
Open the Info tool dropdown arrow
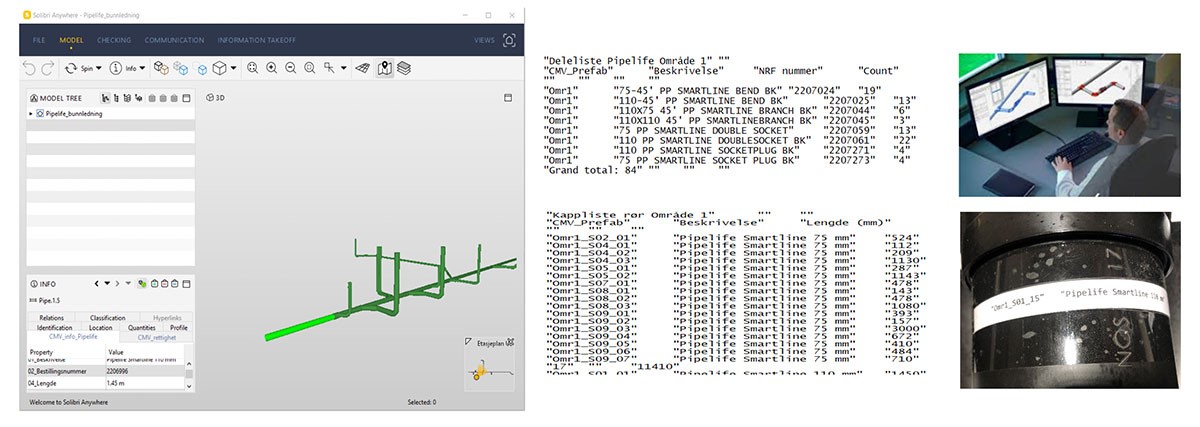click(x=142, y=68)
